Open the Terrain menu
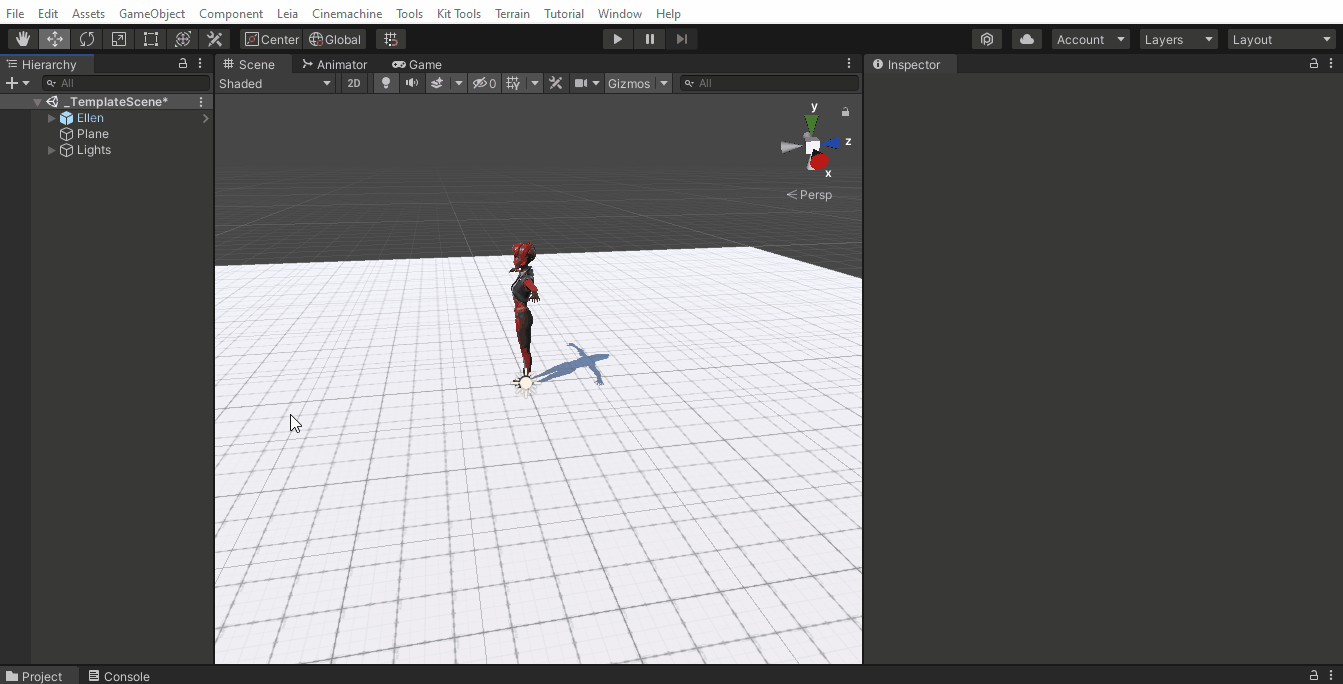The width and height of the screenshot is (1343, 684). tap(512, 14)
